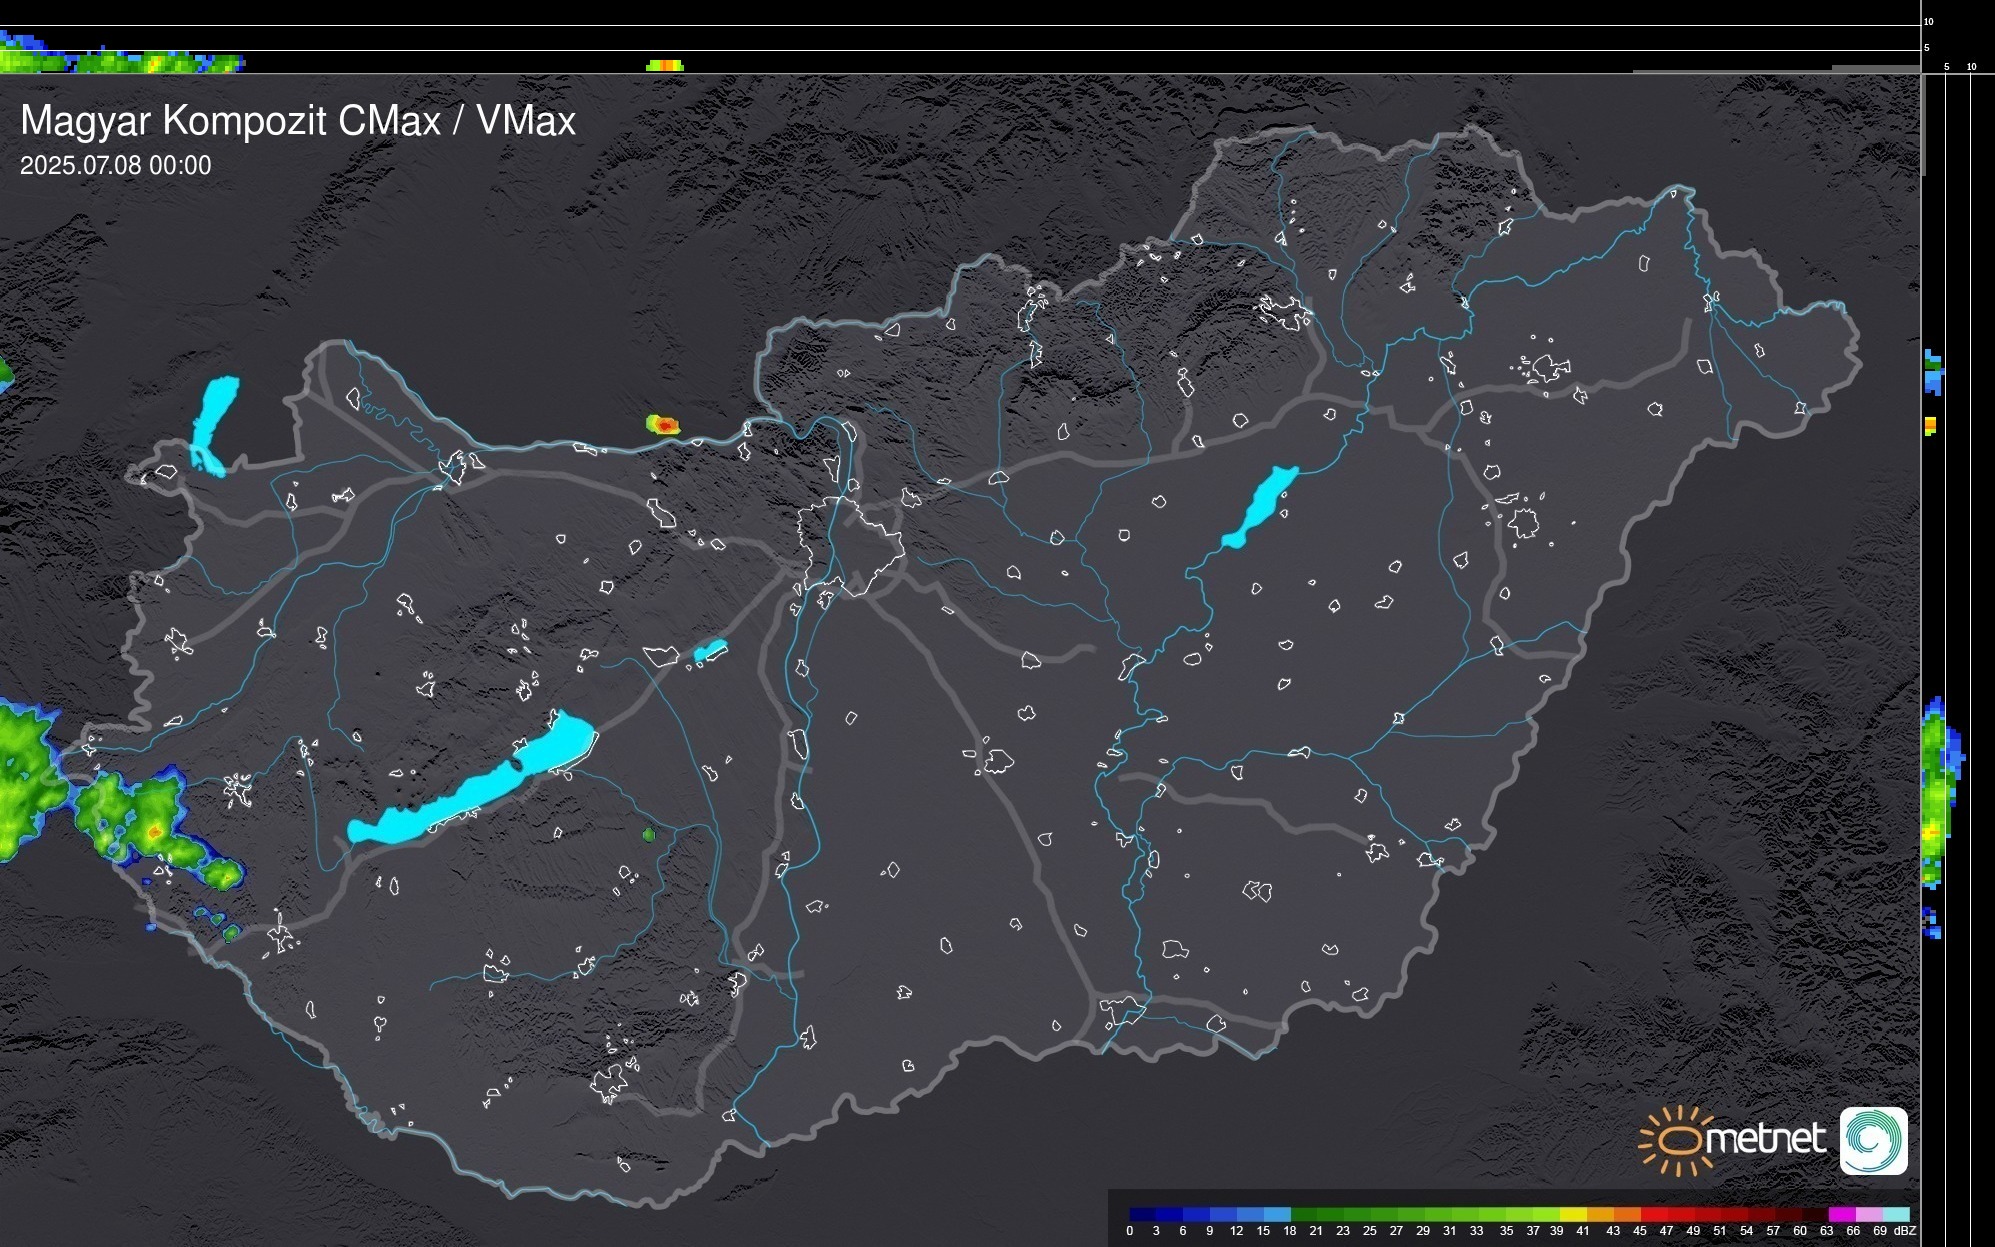
Task: Click the red storm cell on the northern border
Action: 664,425
